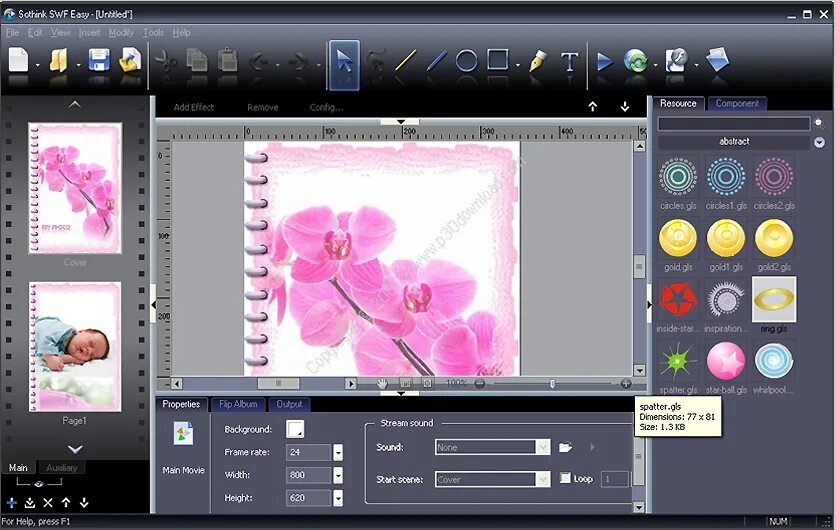Switch to the Component tab
The height and width of the screenshot is (530, 836).
point(737,103)
